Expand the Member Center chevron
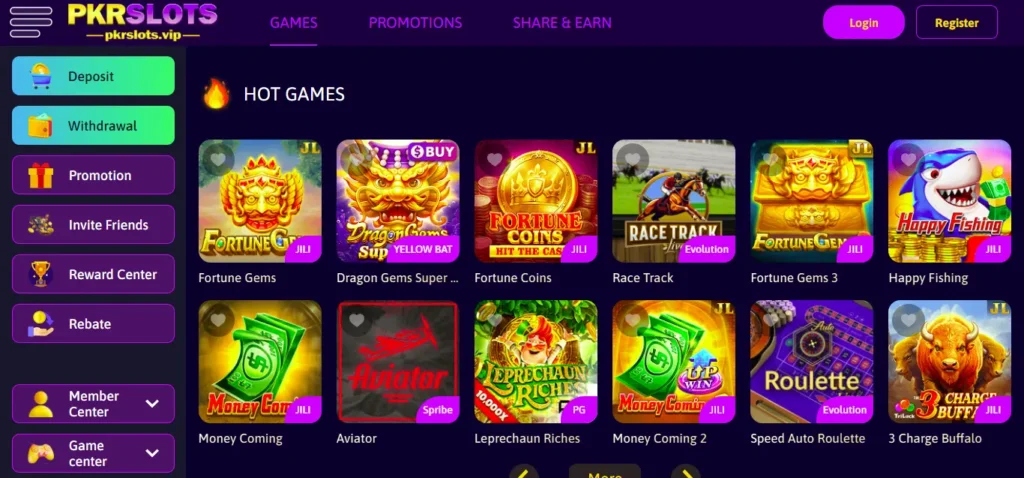 point(152,404)
